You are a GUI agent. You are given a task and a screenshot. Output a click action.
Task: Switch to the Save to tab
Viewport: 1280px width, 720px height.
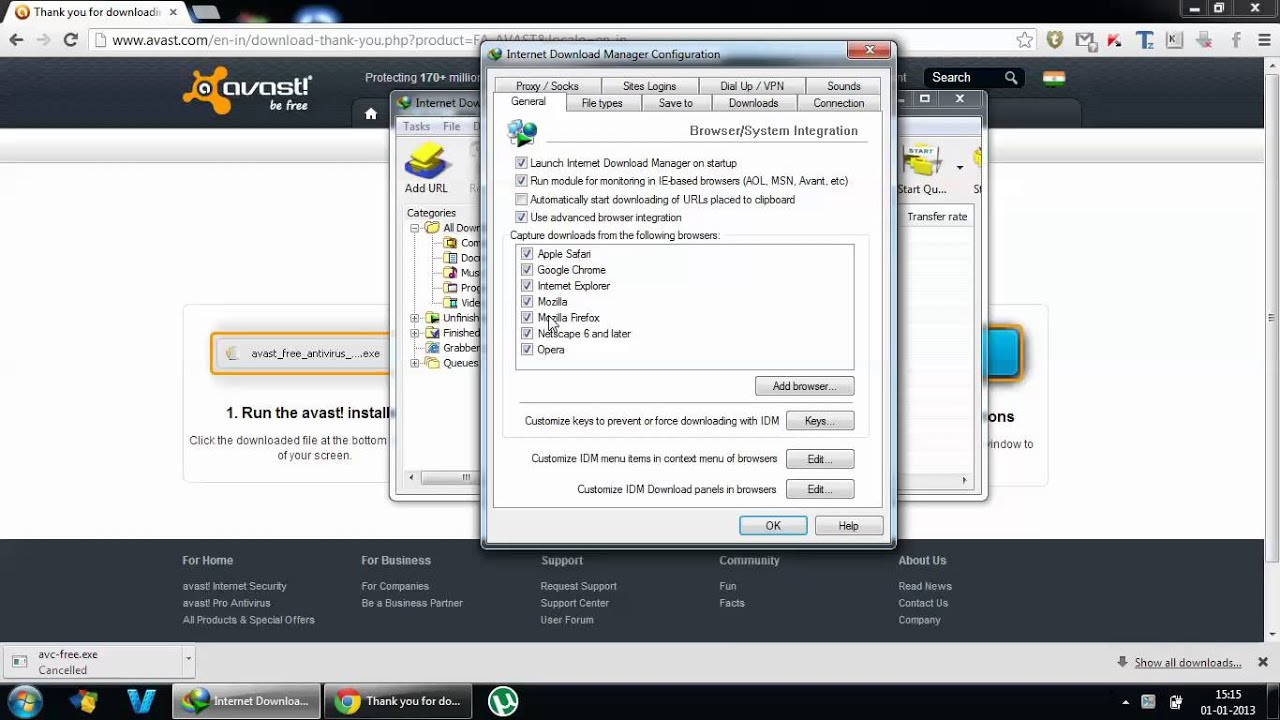tap(675, 103)
